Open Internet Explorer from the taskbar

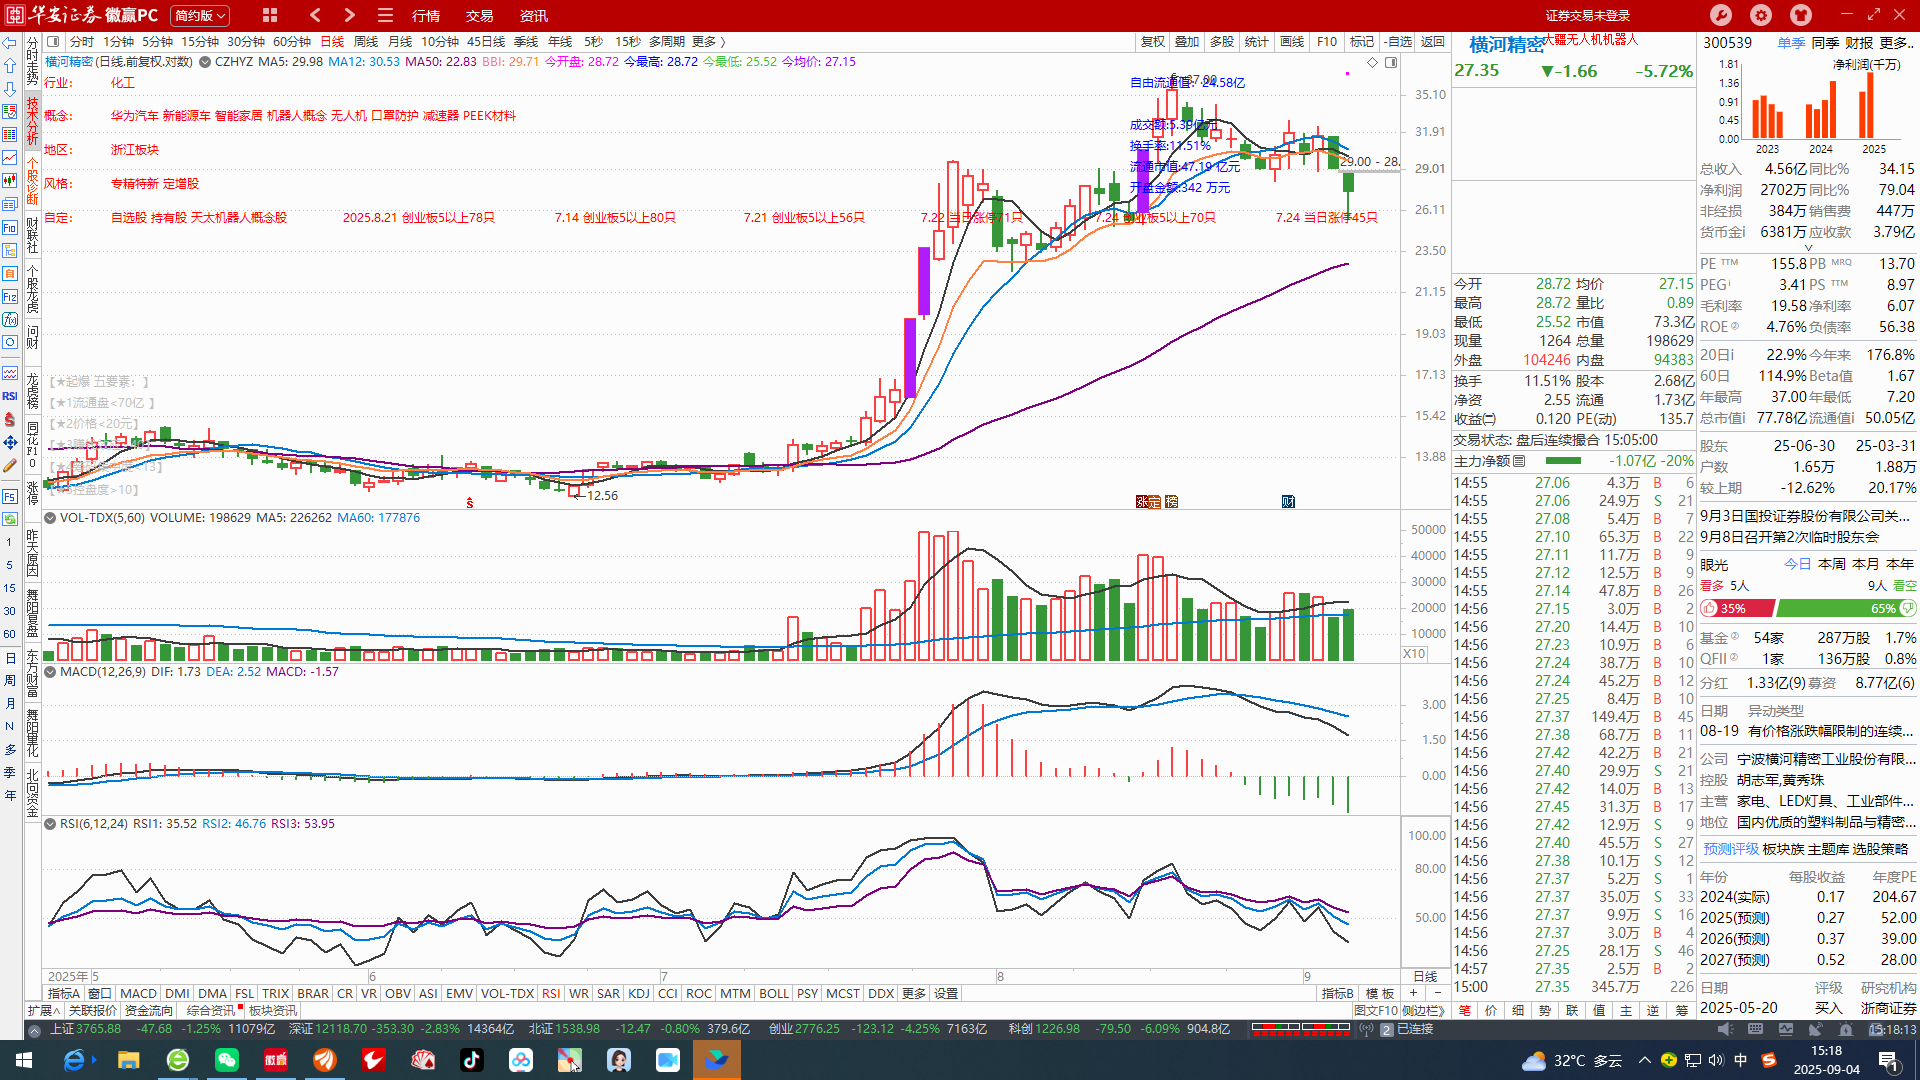76,1060
